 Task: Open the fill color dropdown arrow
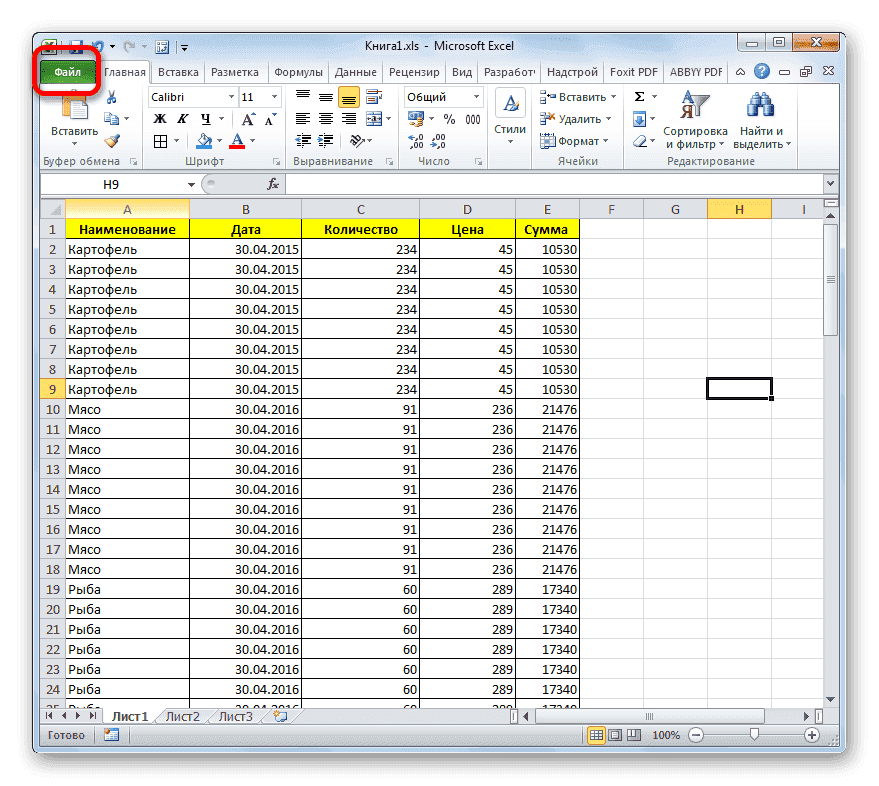pyautogui.click(x=218, y=140)
